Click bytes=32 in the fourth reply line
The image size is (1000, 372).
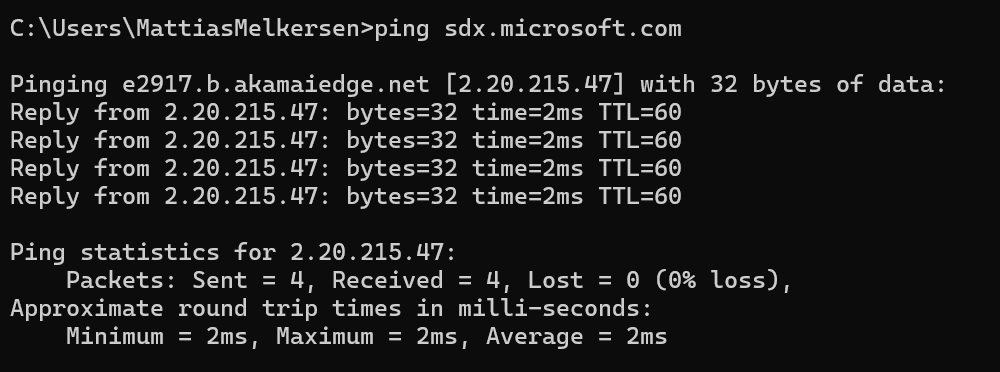coord(402,197)
